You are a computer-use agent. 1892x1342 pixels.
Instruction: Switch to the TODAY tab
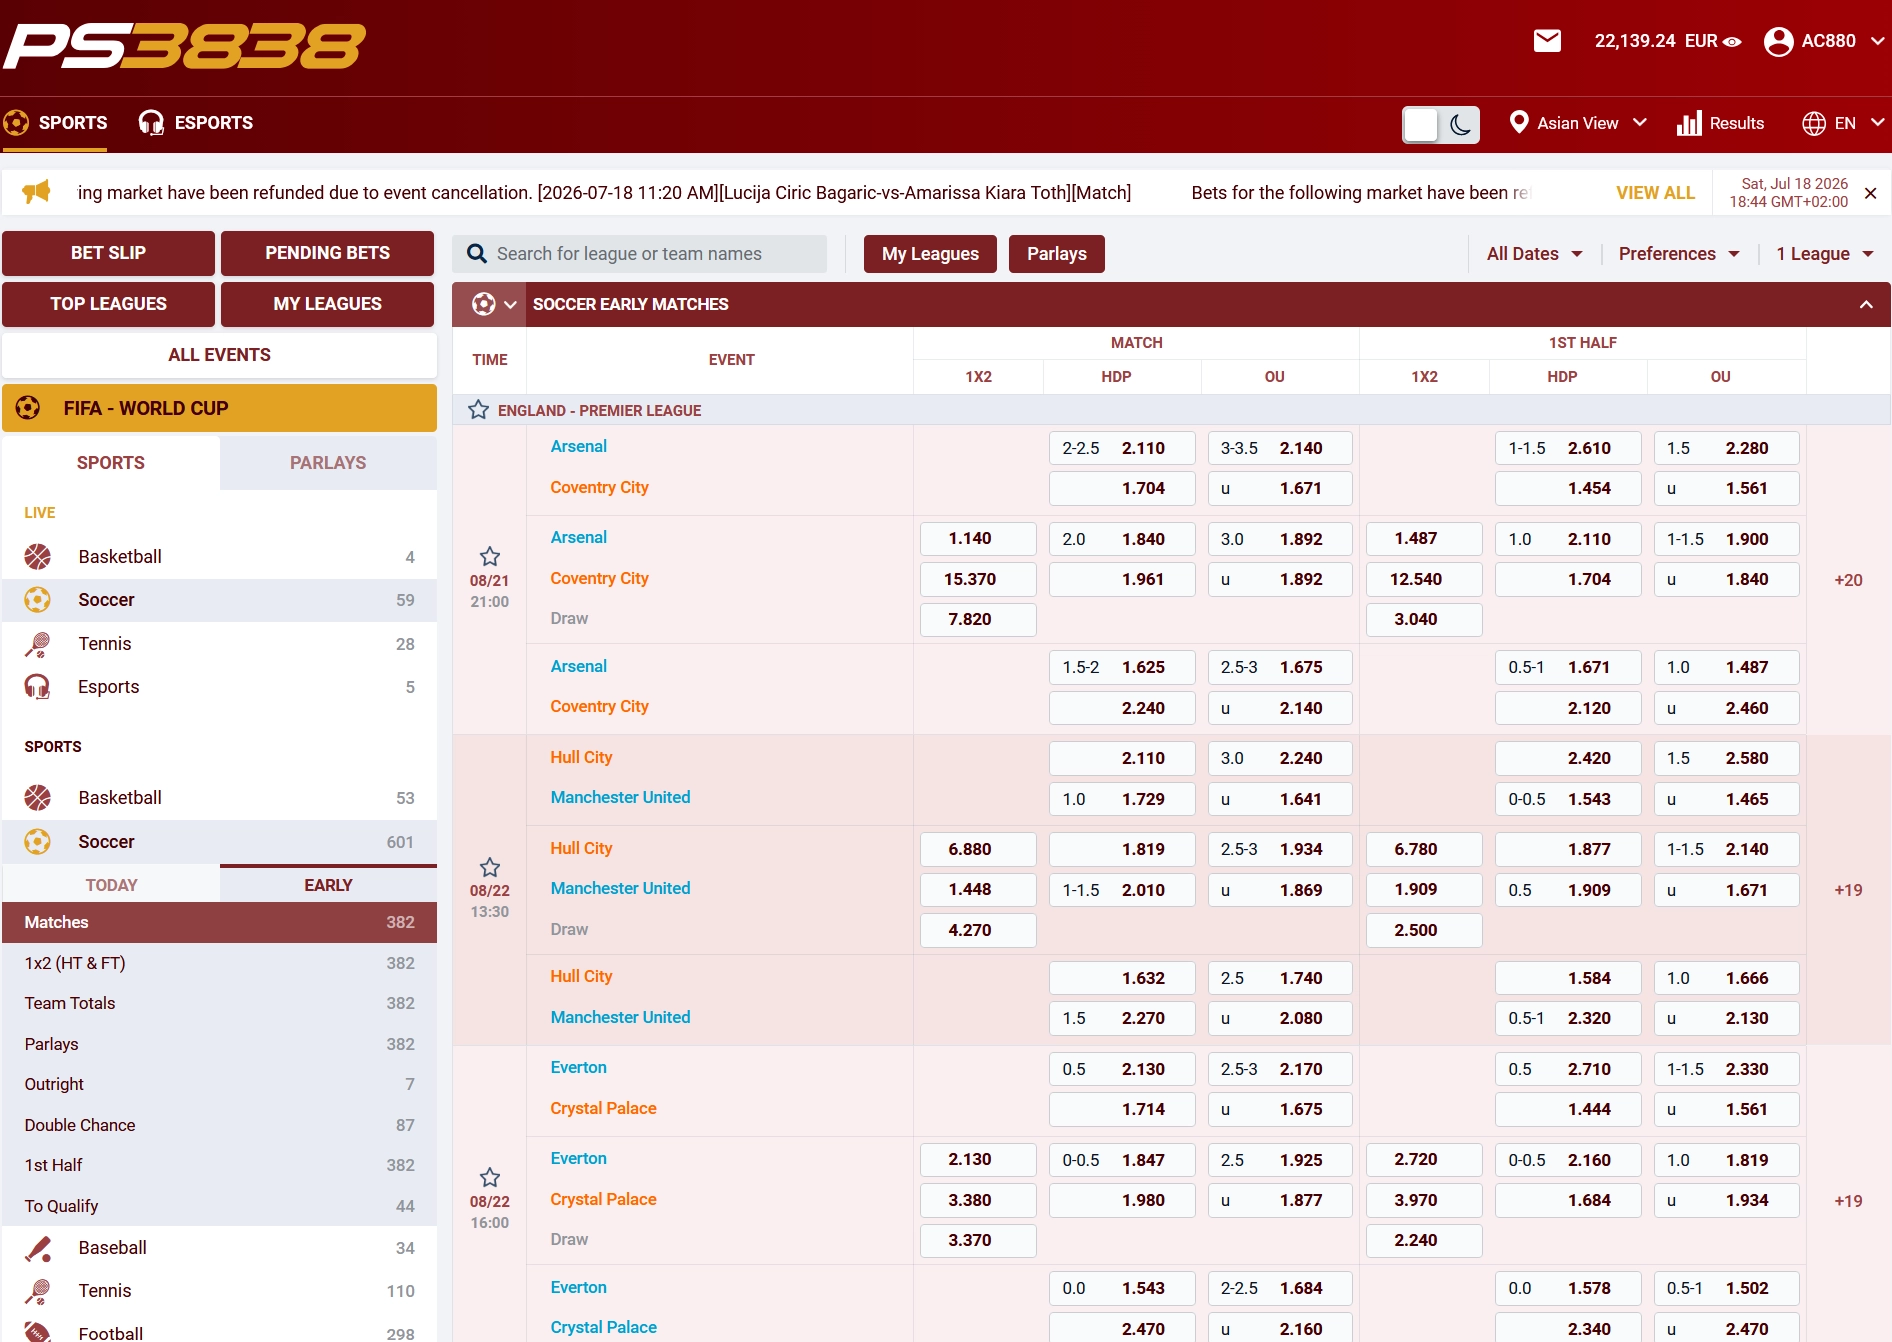click(x=111, y=885)
